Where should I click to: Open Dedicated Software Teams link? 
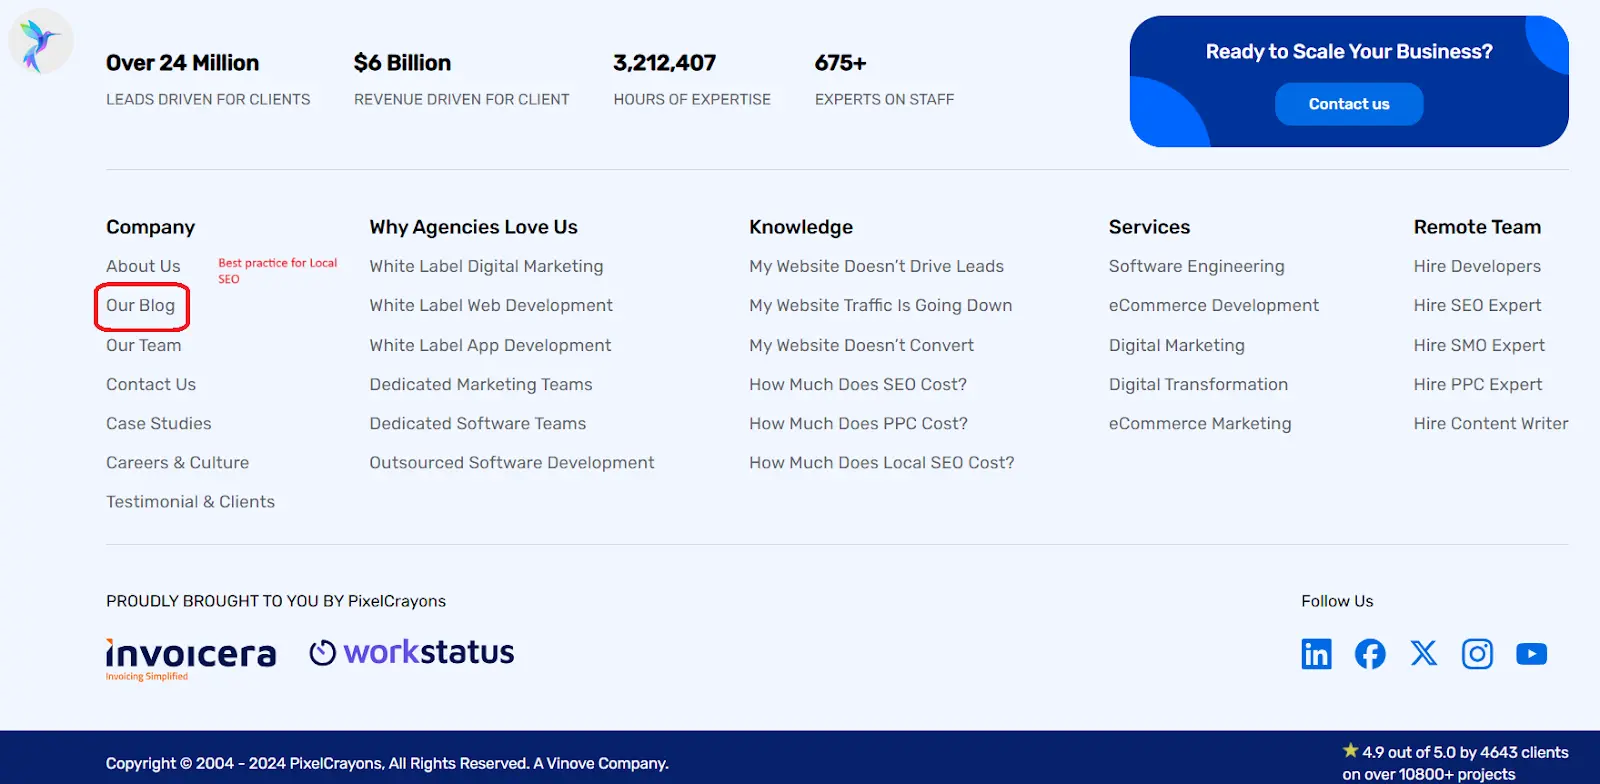click(477, 424)
